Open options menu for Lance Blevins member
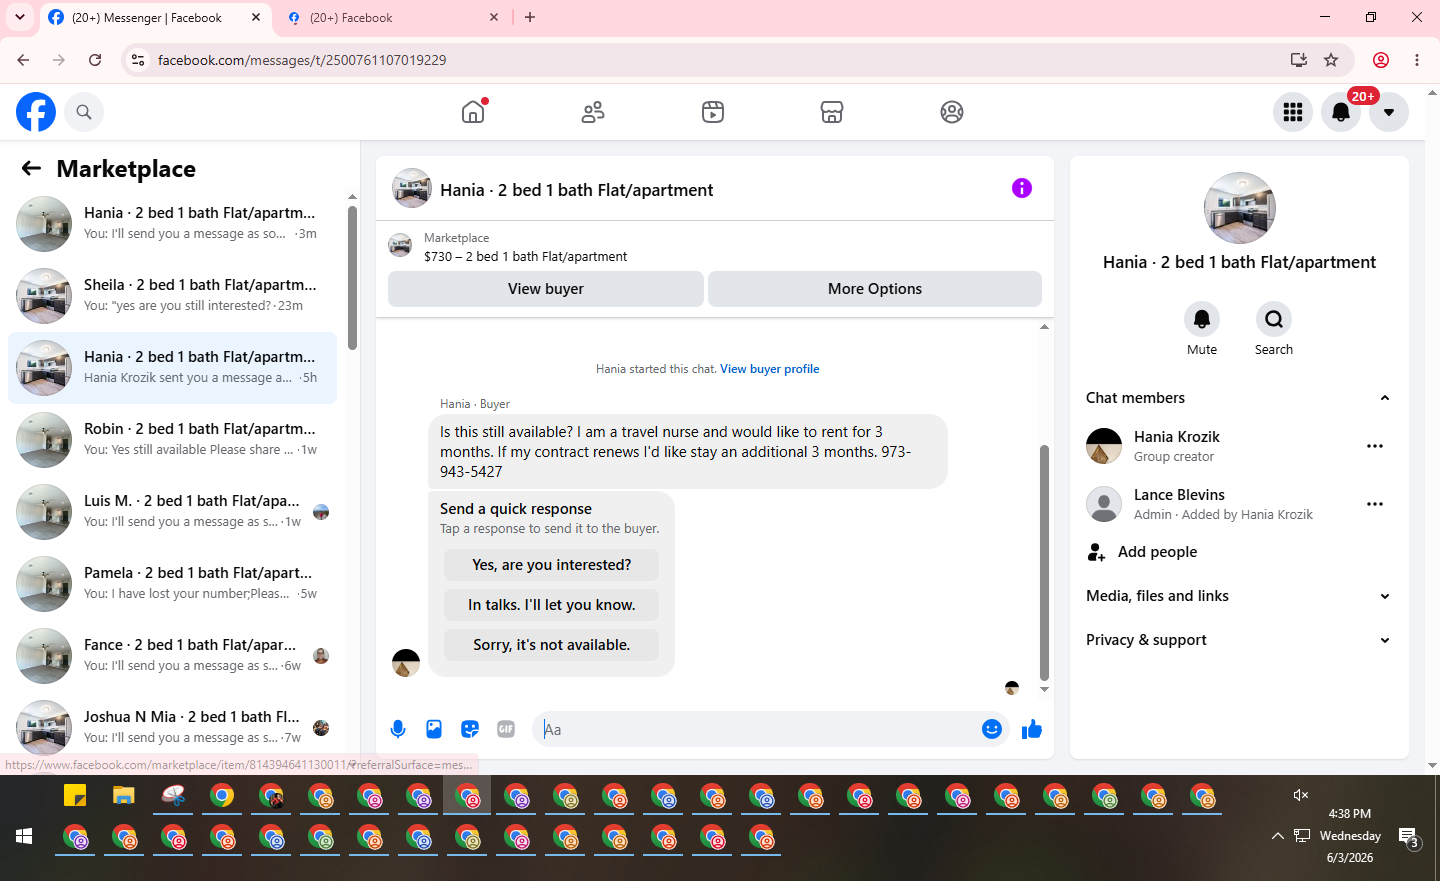Image resolution: width=1440 pixels, height=881 pixels. 1375,504
